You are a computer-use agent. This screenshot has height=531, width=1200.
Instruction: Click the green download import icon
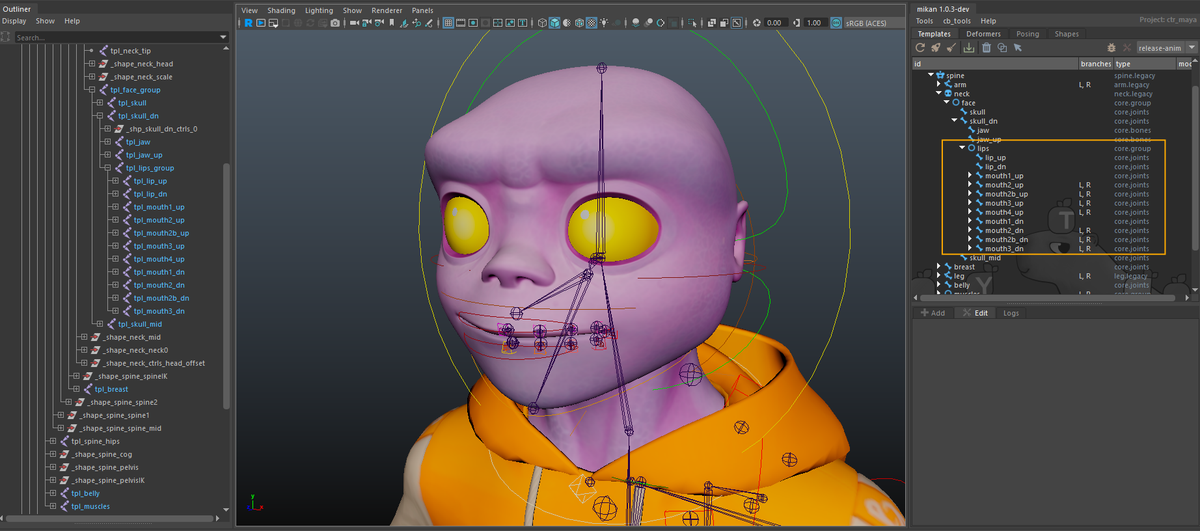point(969,47)
